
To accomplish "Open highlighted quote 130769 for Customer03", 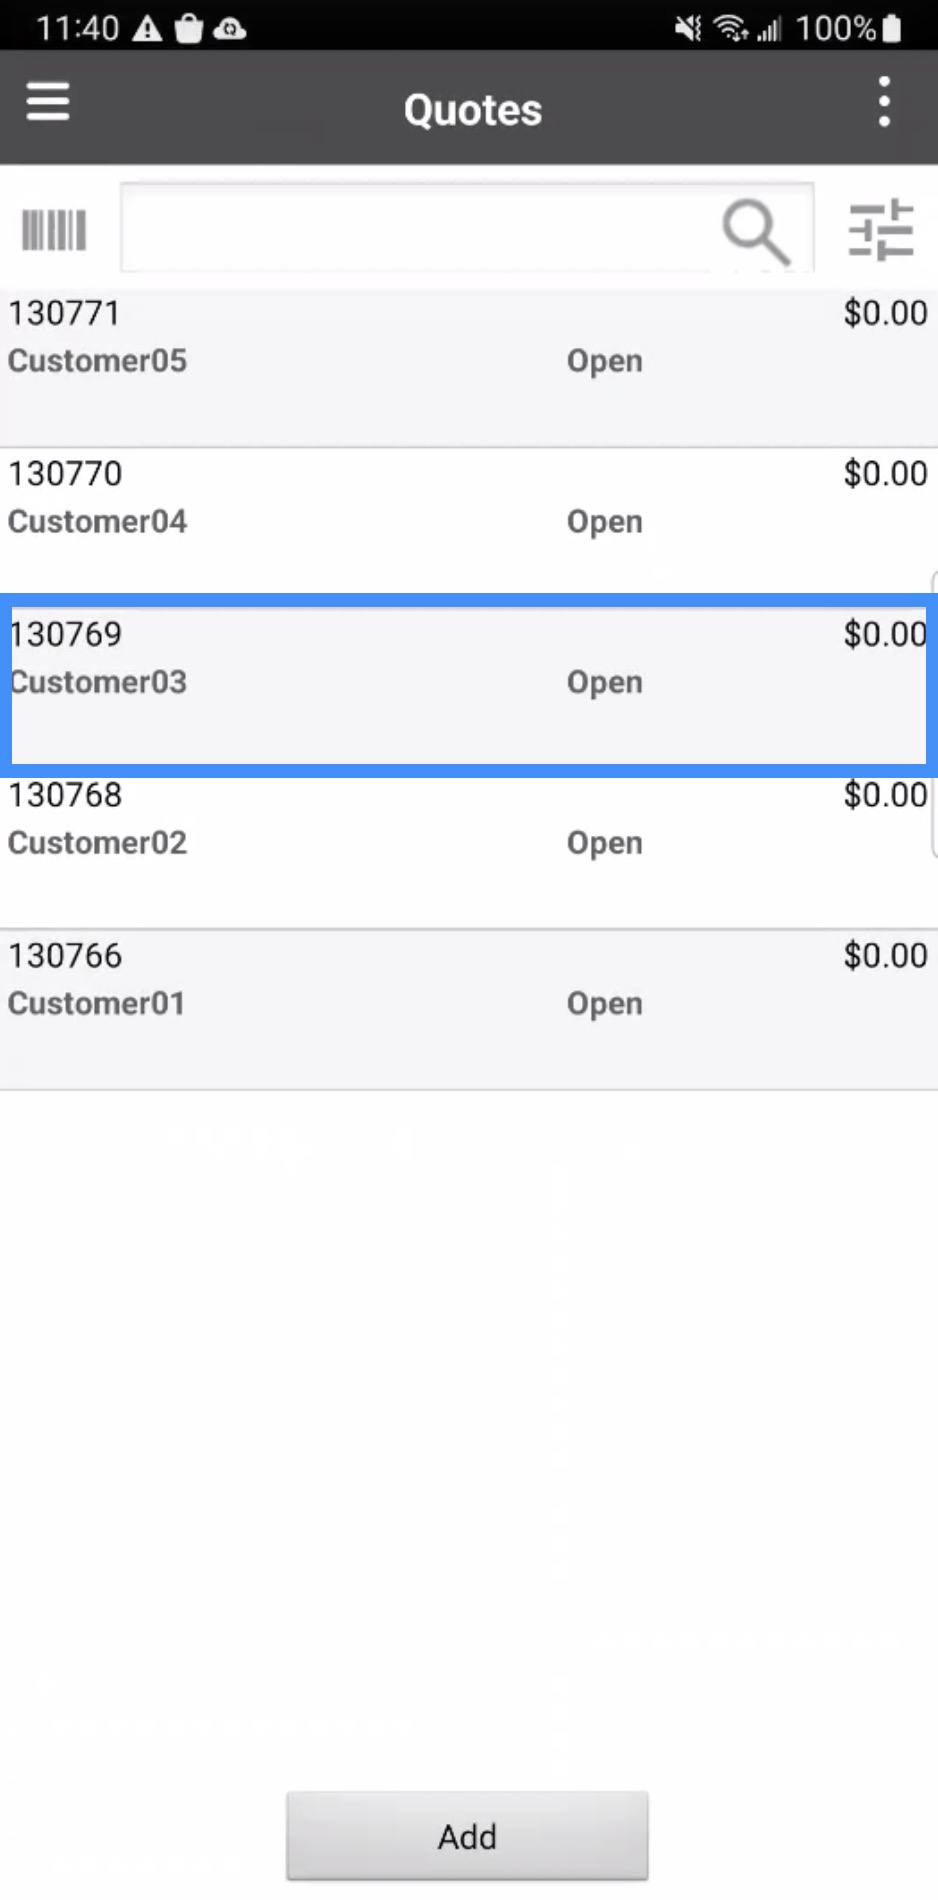I will tap(468, 685).
